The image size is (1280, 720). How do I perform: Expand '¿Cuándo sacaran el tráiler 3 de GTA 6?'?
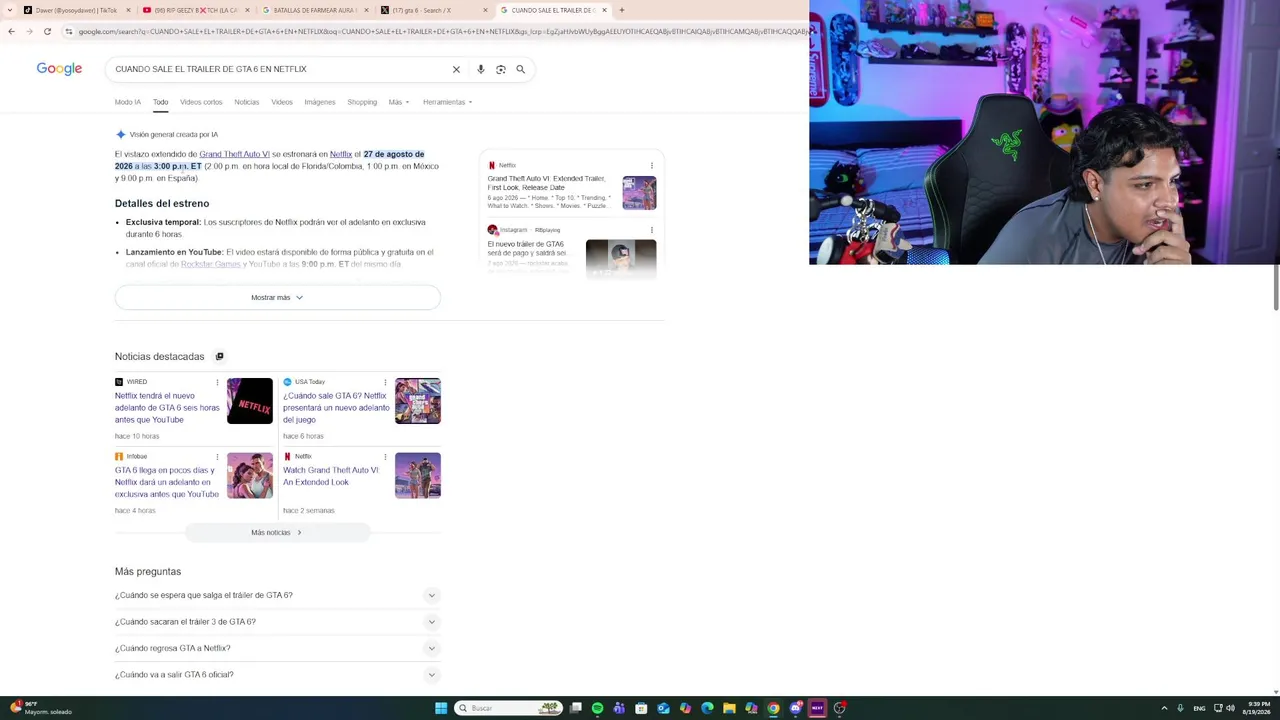pyautogui.click(x=277, y=622)
